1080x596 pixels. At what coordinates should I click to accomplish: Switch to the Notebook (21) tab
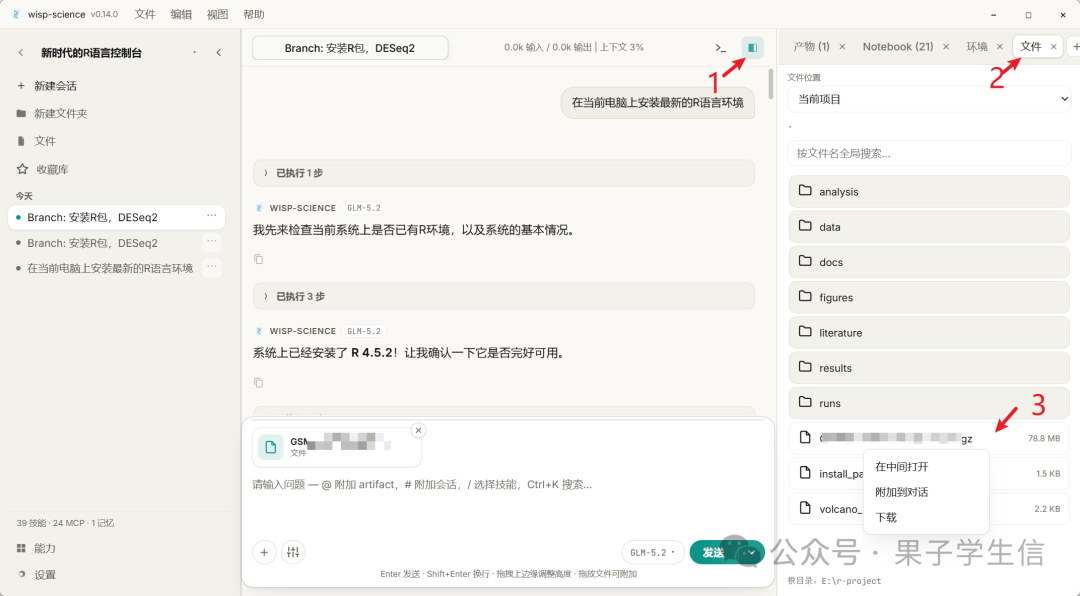(897, 46)
